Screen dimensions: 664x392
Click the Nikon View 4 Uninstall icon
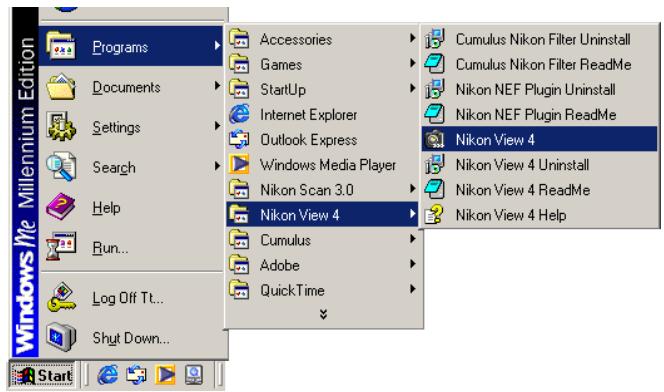point(434,164)
